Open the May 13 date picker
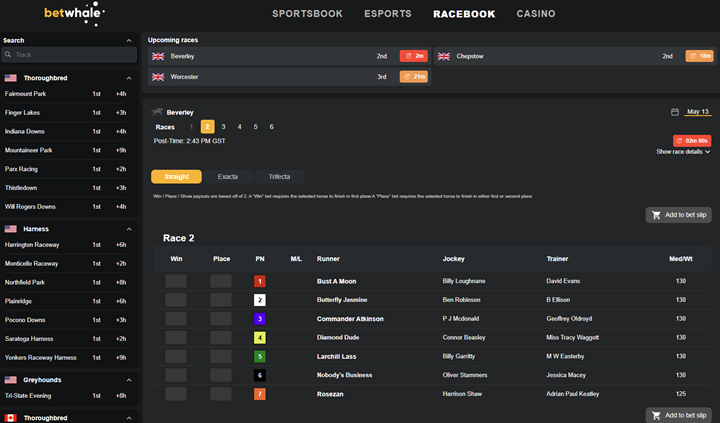720x423 pixels. tap(698, 112)
